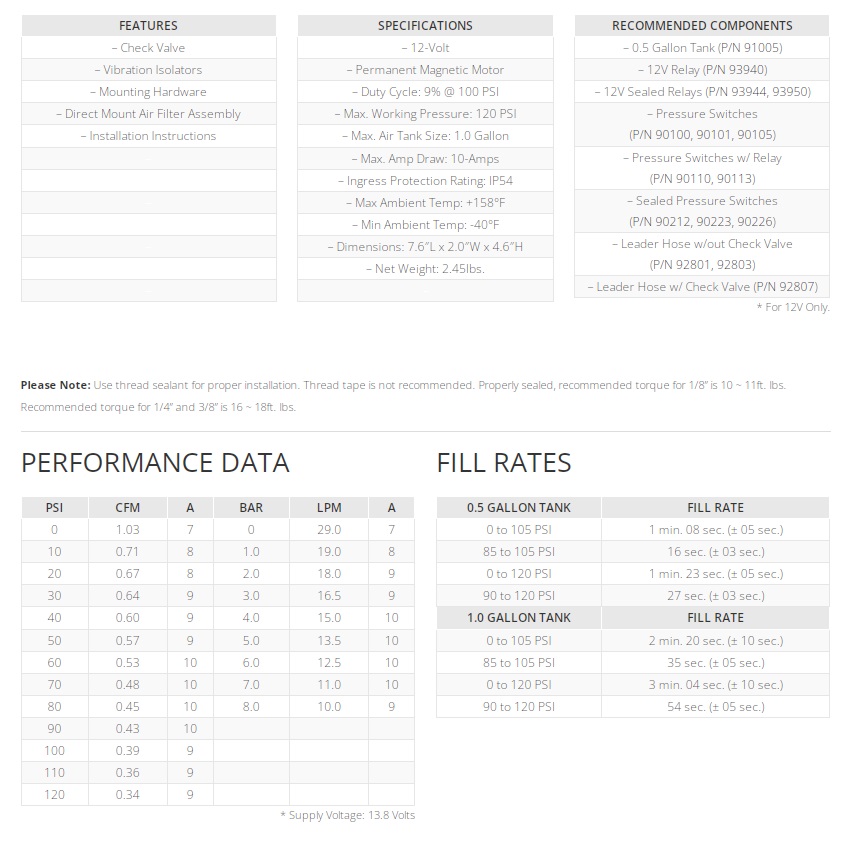Image resolution: width=862 pixels, height=847 pixels.
Task: Click the RECOMMENDED COMPONENTS table header
Action: click(702, 26)
